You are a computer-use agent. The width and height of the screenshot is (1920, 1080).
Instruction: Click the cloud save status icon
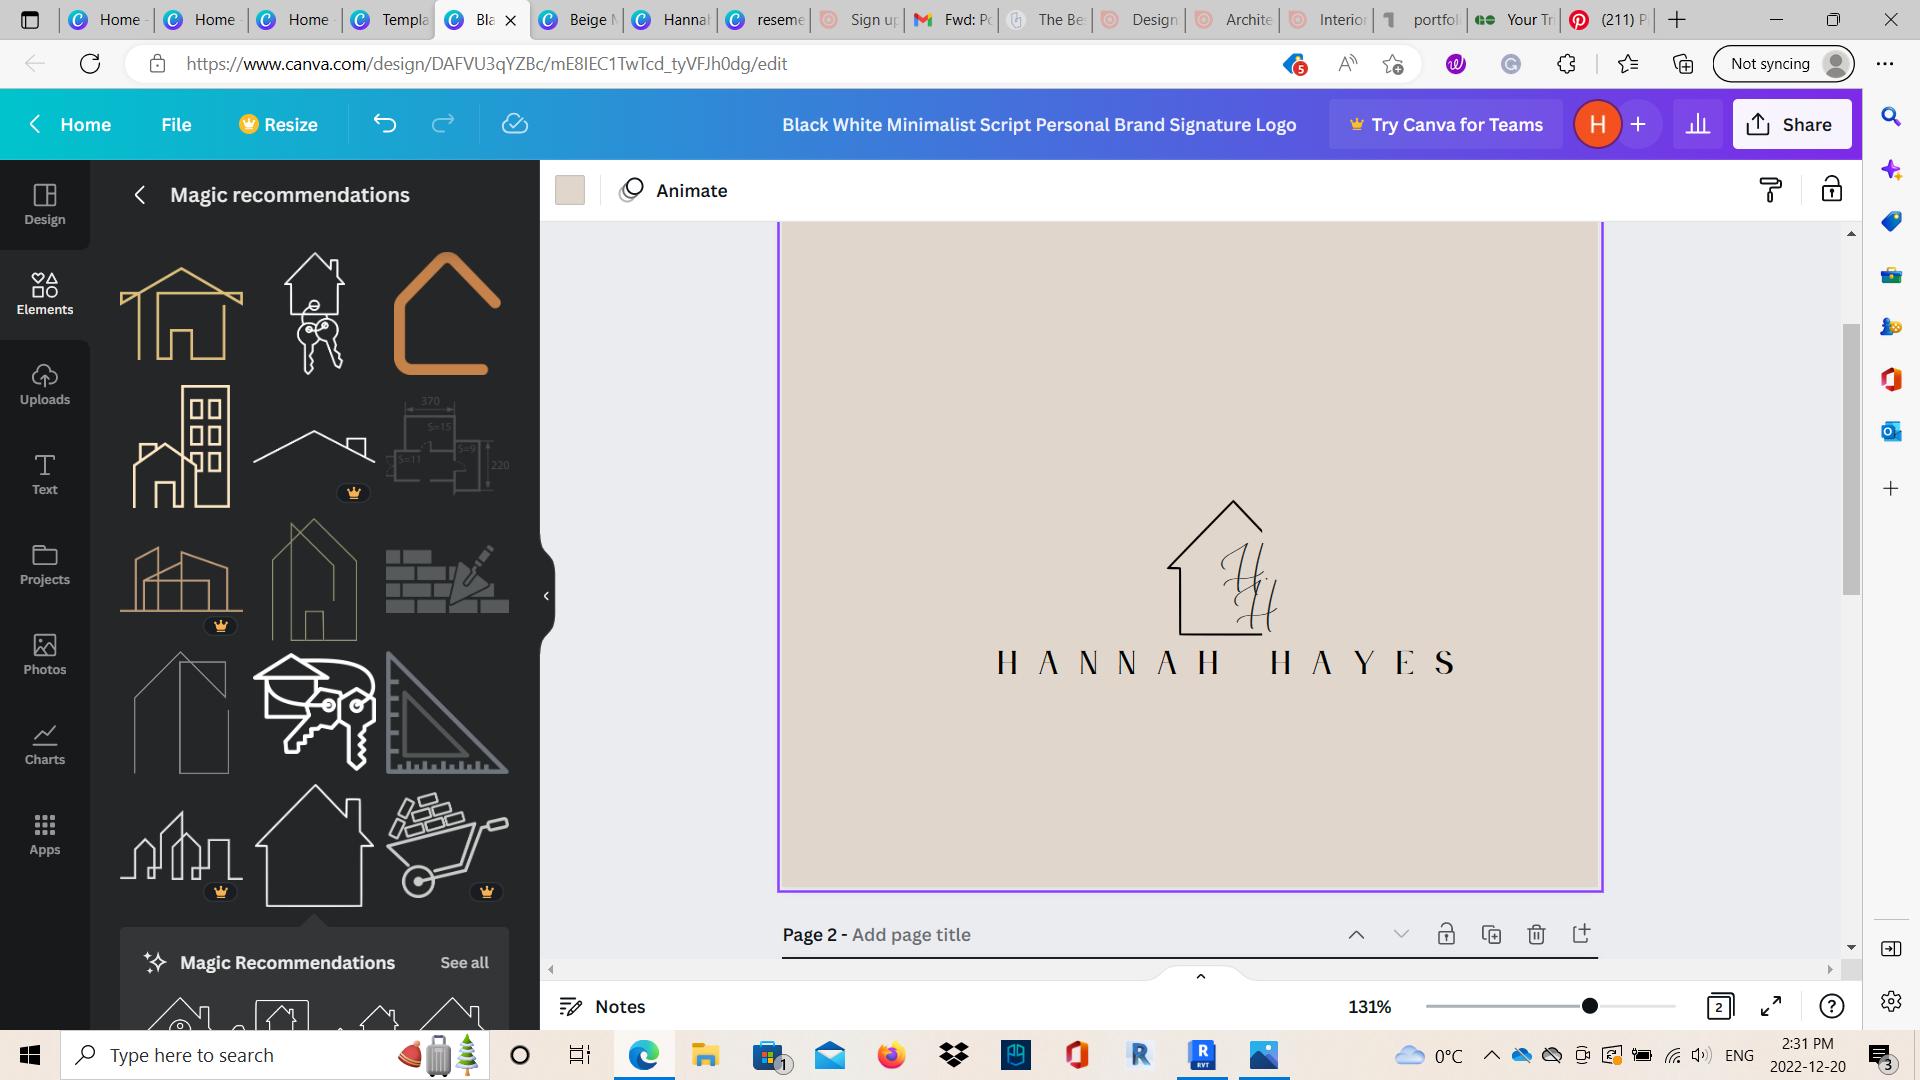514,124
